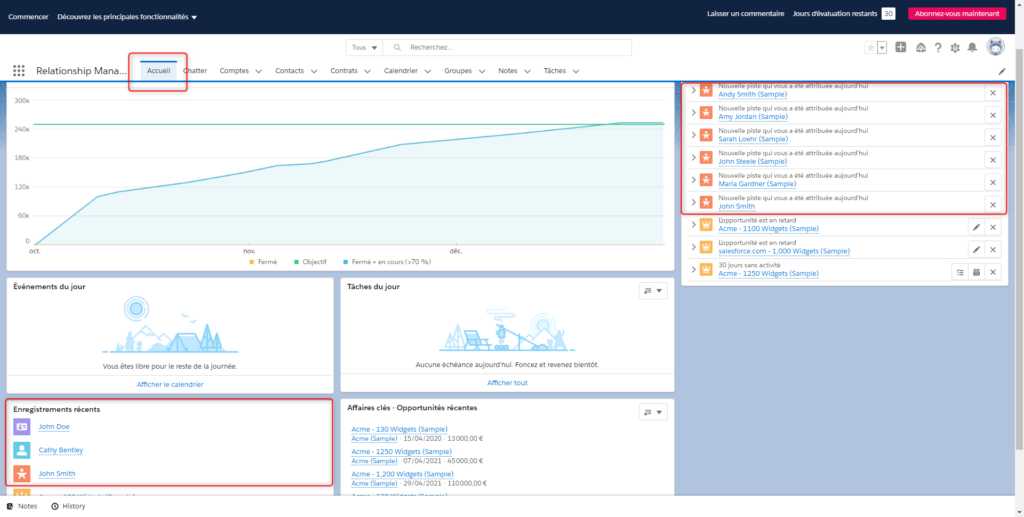Click the 30 evaluation days remaining badge
1024x517 pixels.
(x=888, y=14)
